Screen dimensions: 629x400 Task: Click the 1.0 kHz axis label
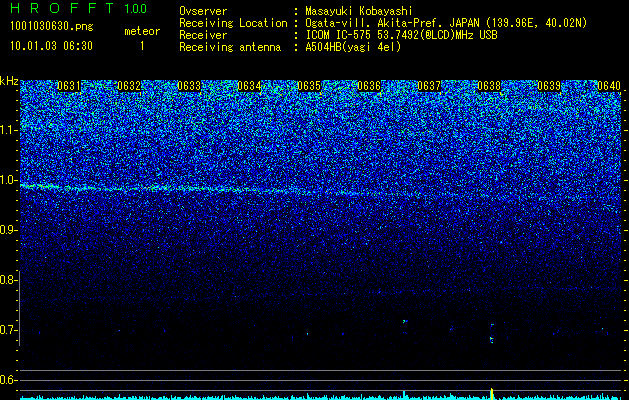coord(9,180)
